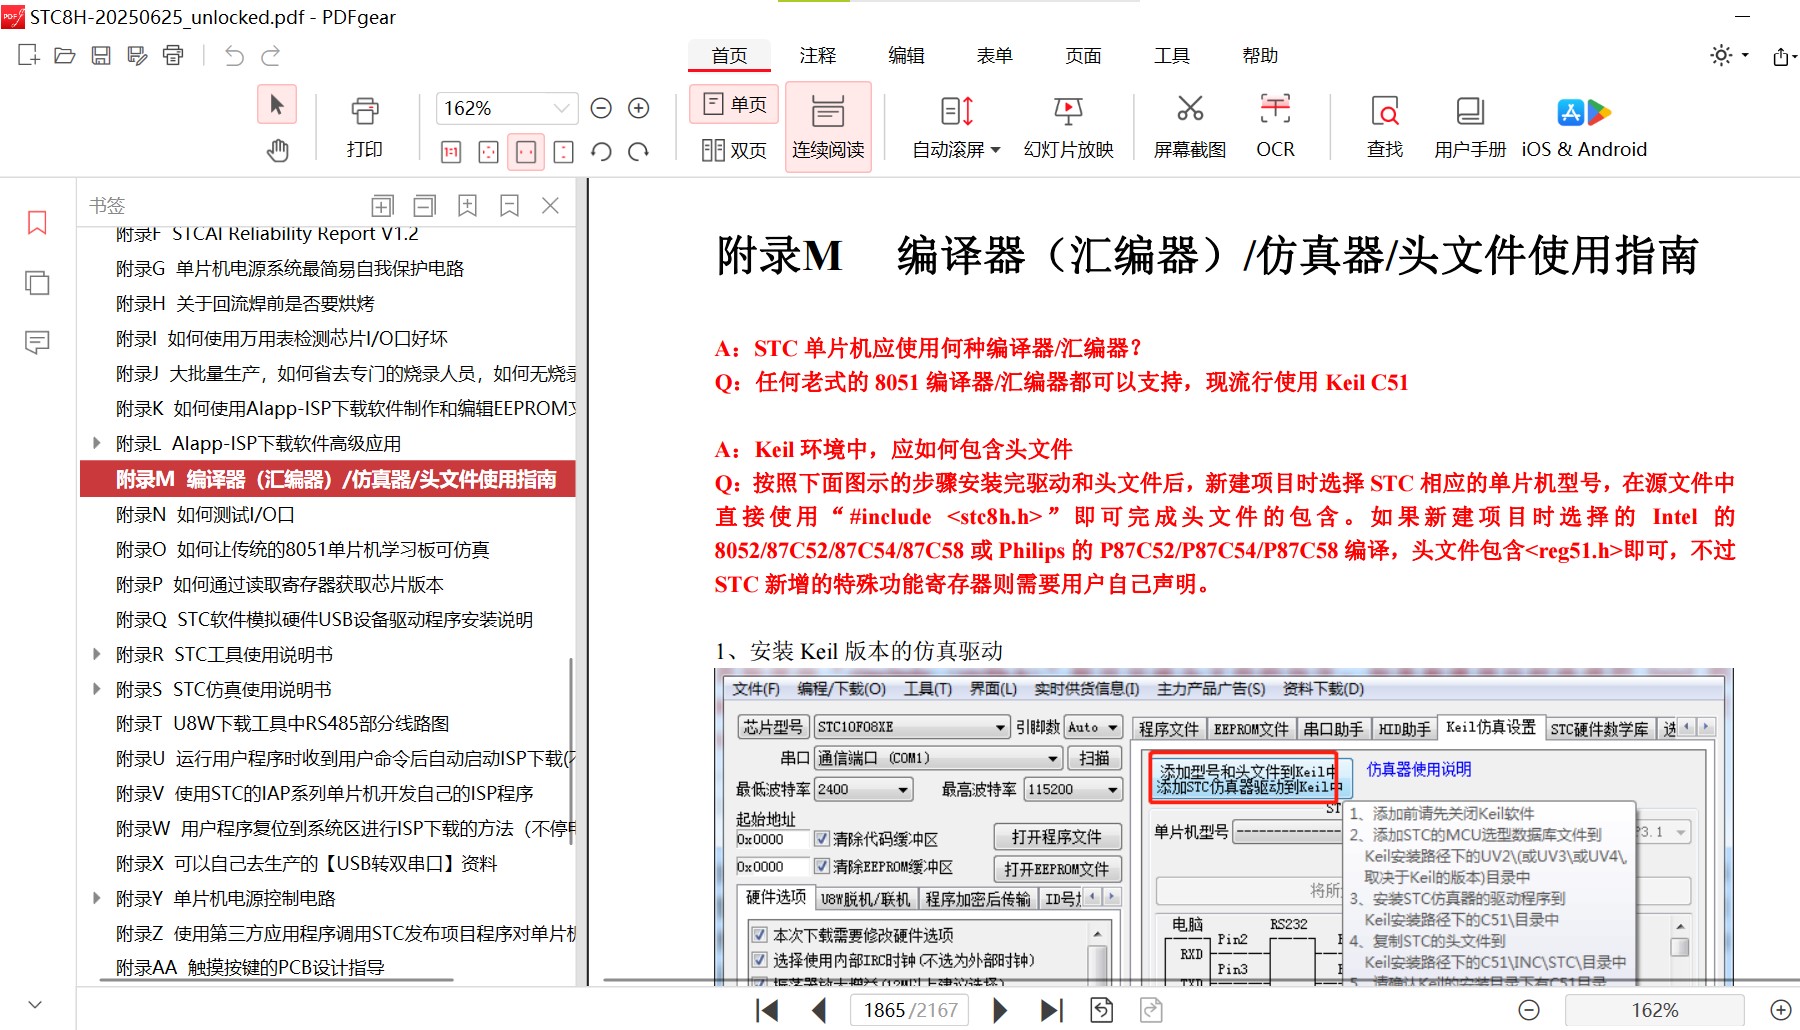
Task: Show page thumbnails from sidebar icon
Action: point(37,283)
